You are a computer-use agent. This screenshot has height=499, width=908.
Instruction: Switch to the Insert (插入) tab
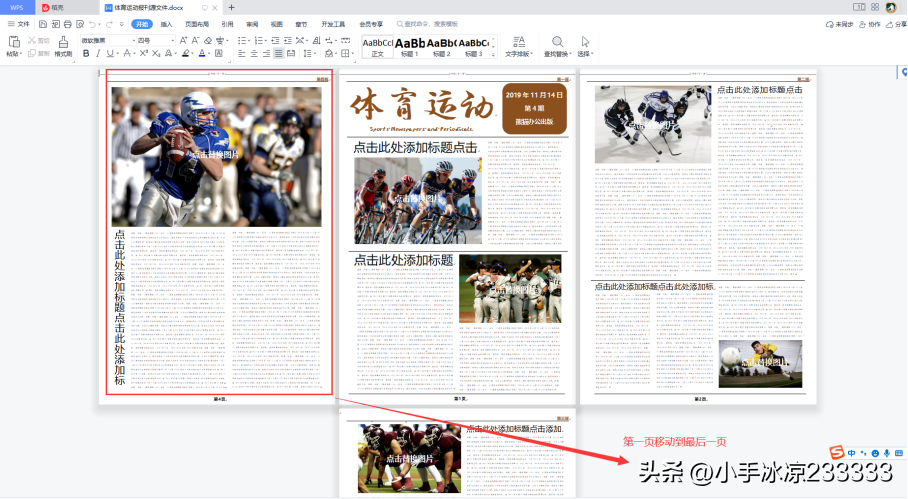coord(166,23)
